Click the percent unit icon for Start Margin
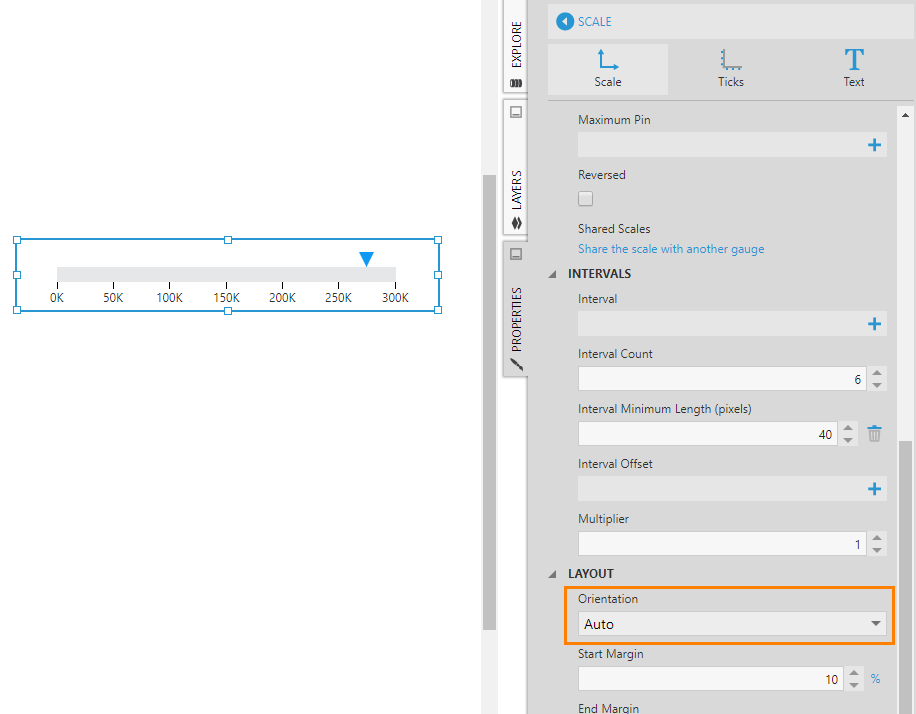The image size is (916, 714). pyautogui.click(x=875, y=679)
